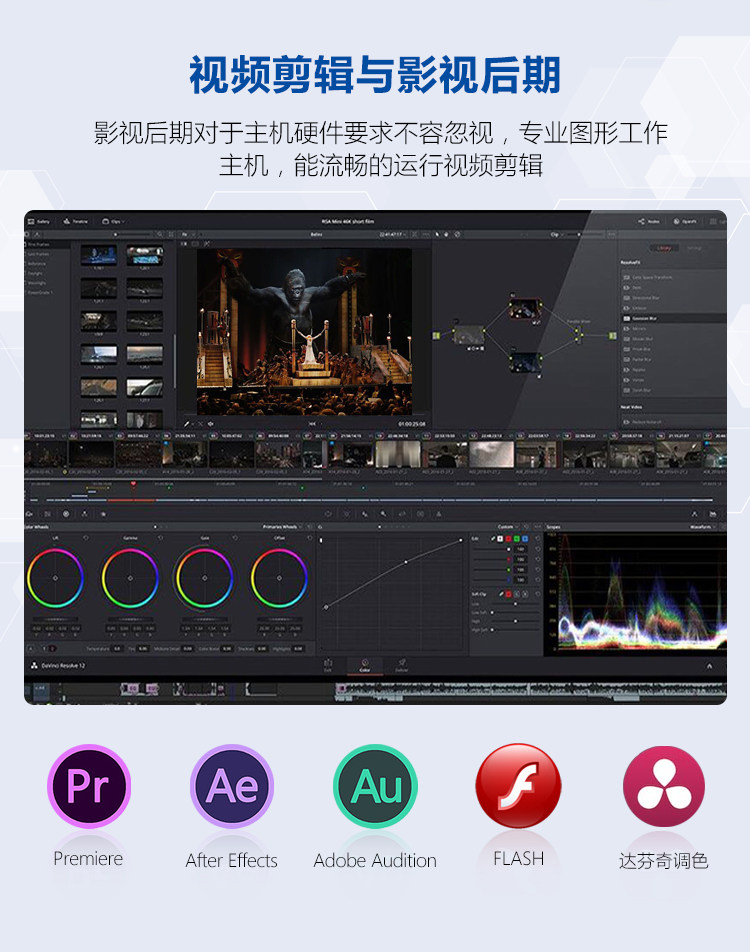Switch to the Color page tab
750x952 pixels.
pyautogui.click(x=365, y=665)
